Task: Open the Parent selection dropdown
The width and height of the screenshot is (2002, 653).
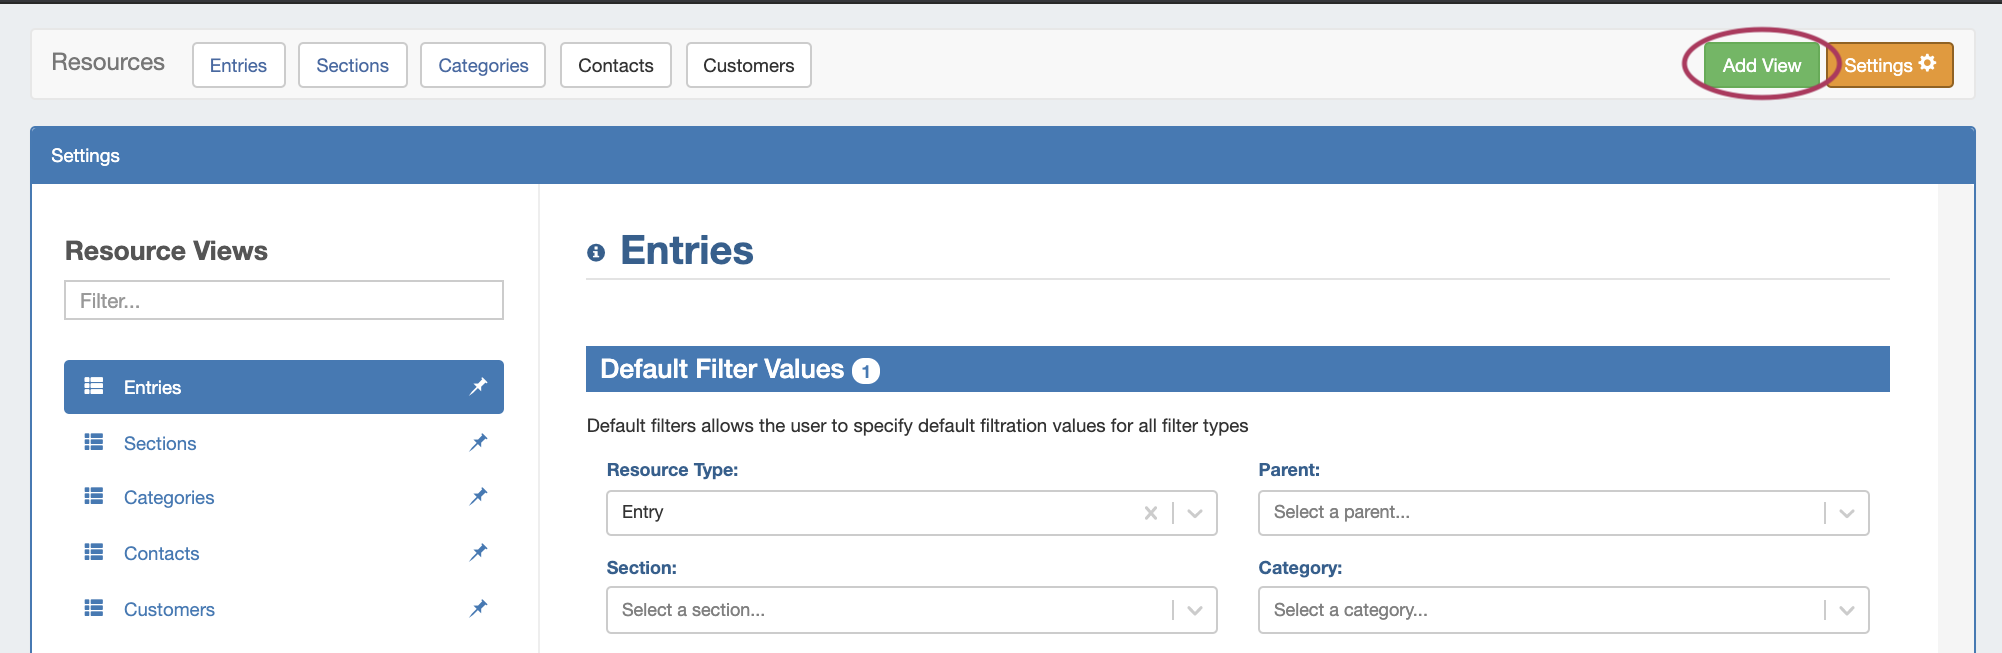Action: (1847, 513)
